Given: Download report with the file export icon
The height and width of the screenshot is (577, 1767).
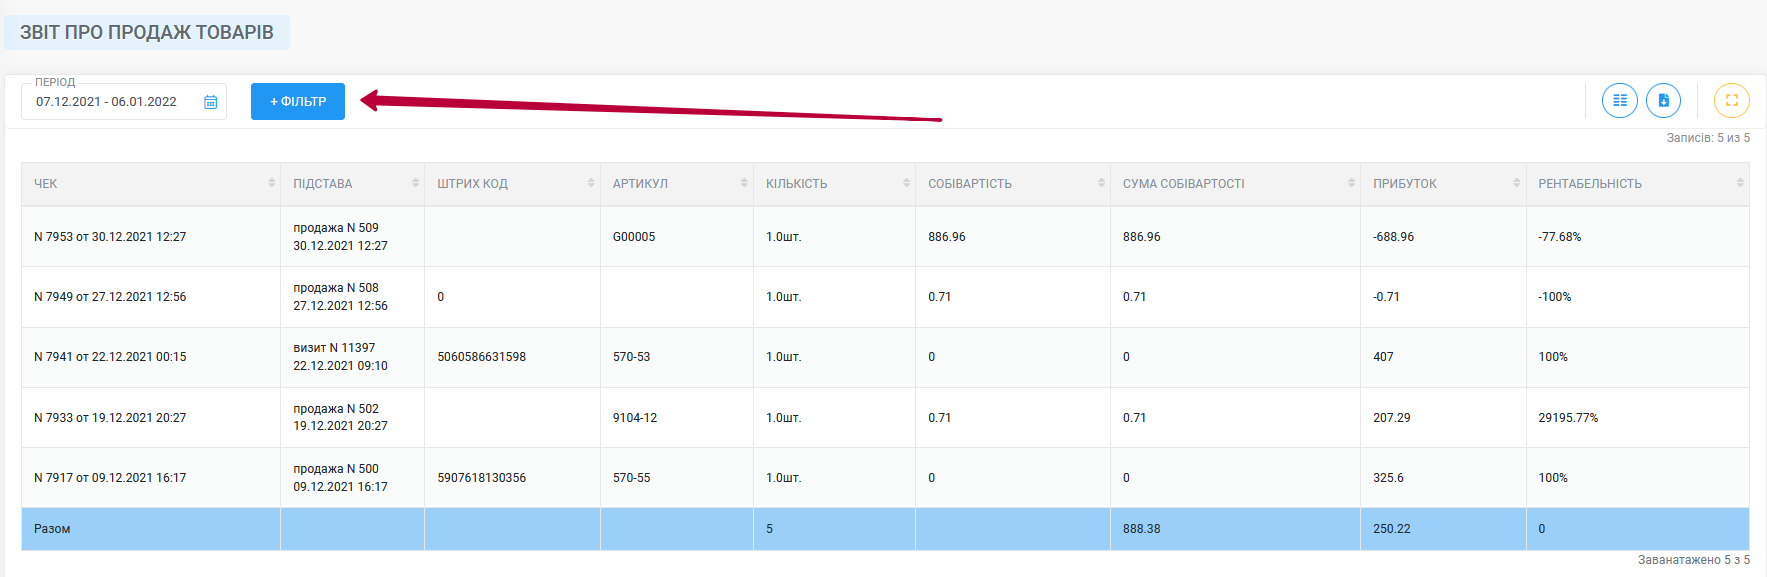Looking at the screenshot, I should [x=1664, y=100].
